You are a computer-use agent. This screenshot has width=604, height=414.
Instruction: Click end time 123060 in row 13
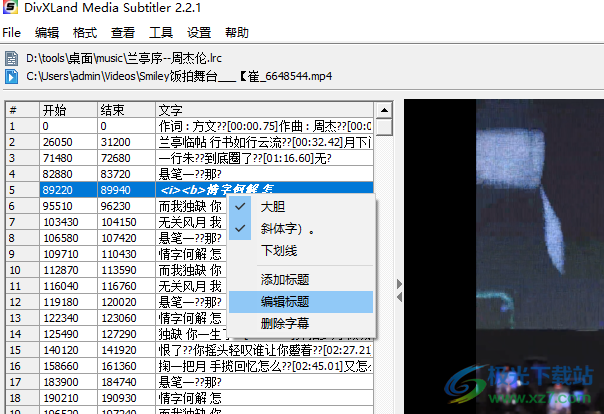126,318
